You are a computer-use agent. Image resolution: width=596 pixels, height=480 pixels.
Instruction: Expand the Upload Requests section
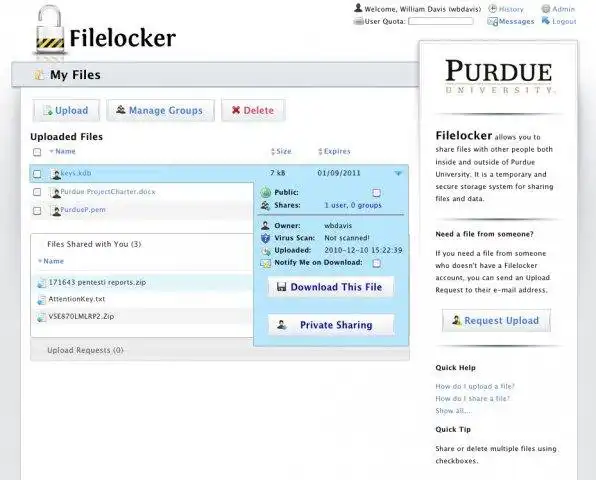pyautogui.click(x=85, y=350)
